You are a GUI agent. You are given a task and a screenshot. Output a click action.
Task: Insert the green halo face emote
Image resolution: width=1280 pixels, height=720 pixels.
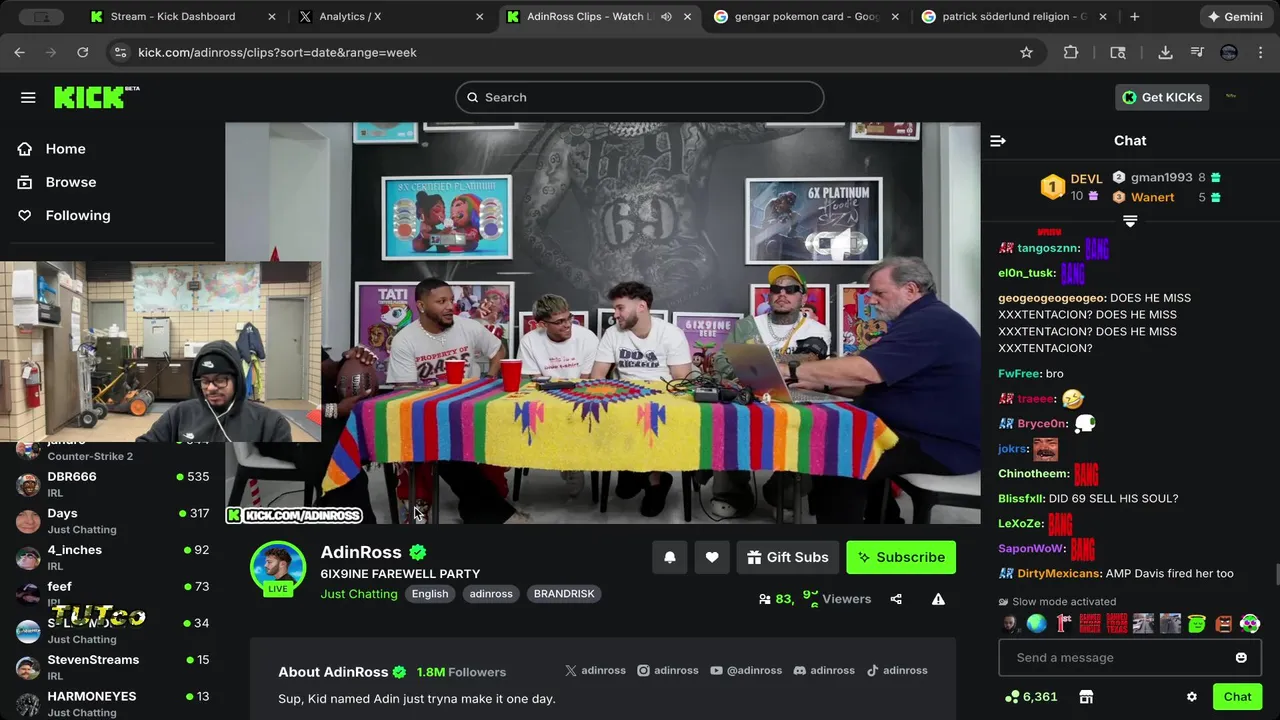coord(1197,623)
